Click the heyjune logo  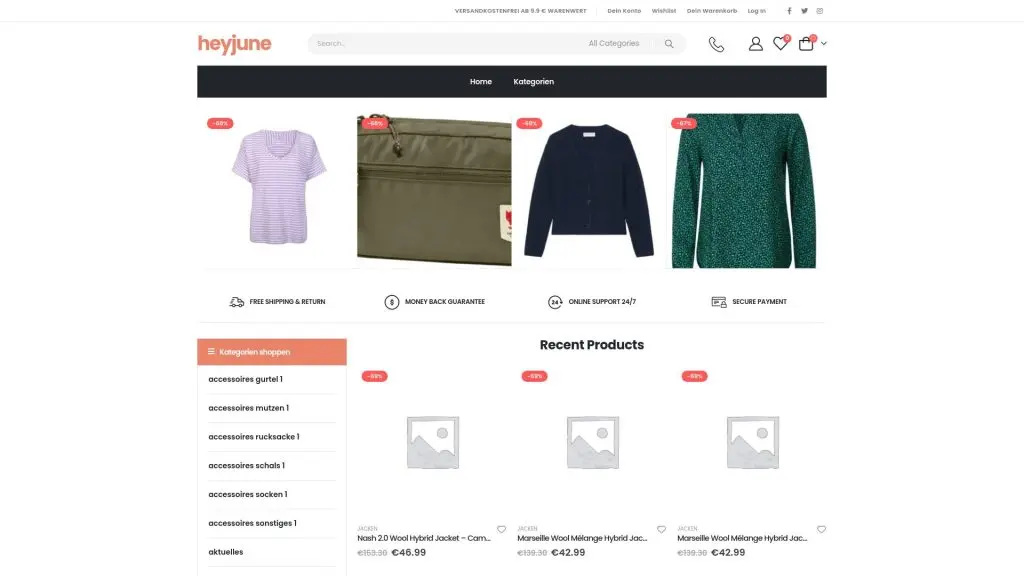[234, 44]
